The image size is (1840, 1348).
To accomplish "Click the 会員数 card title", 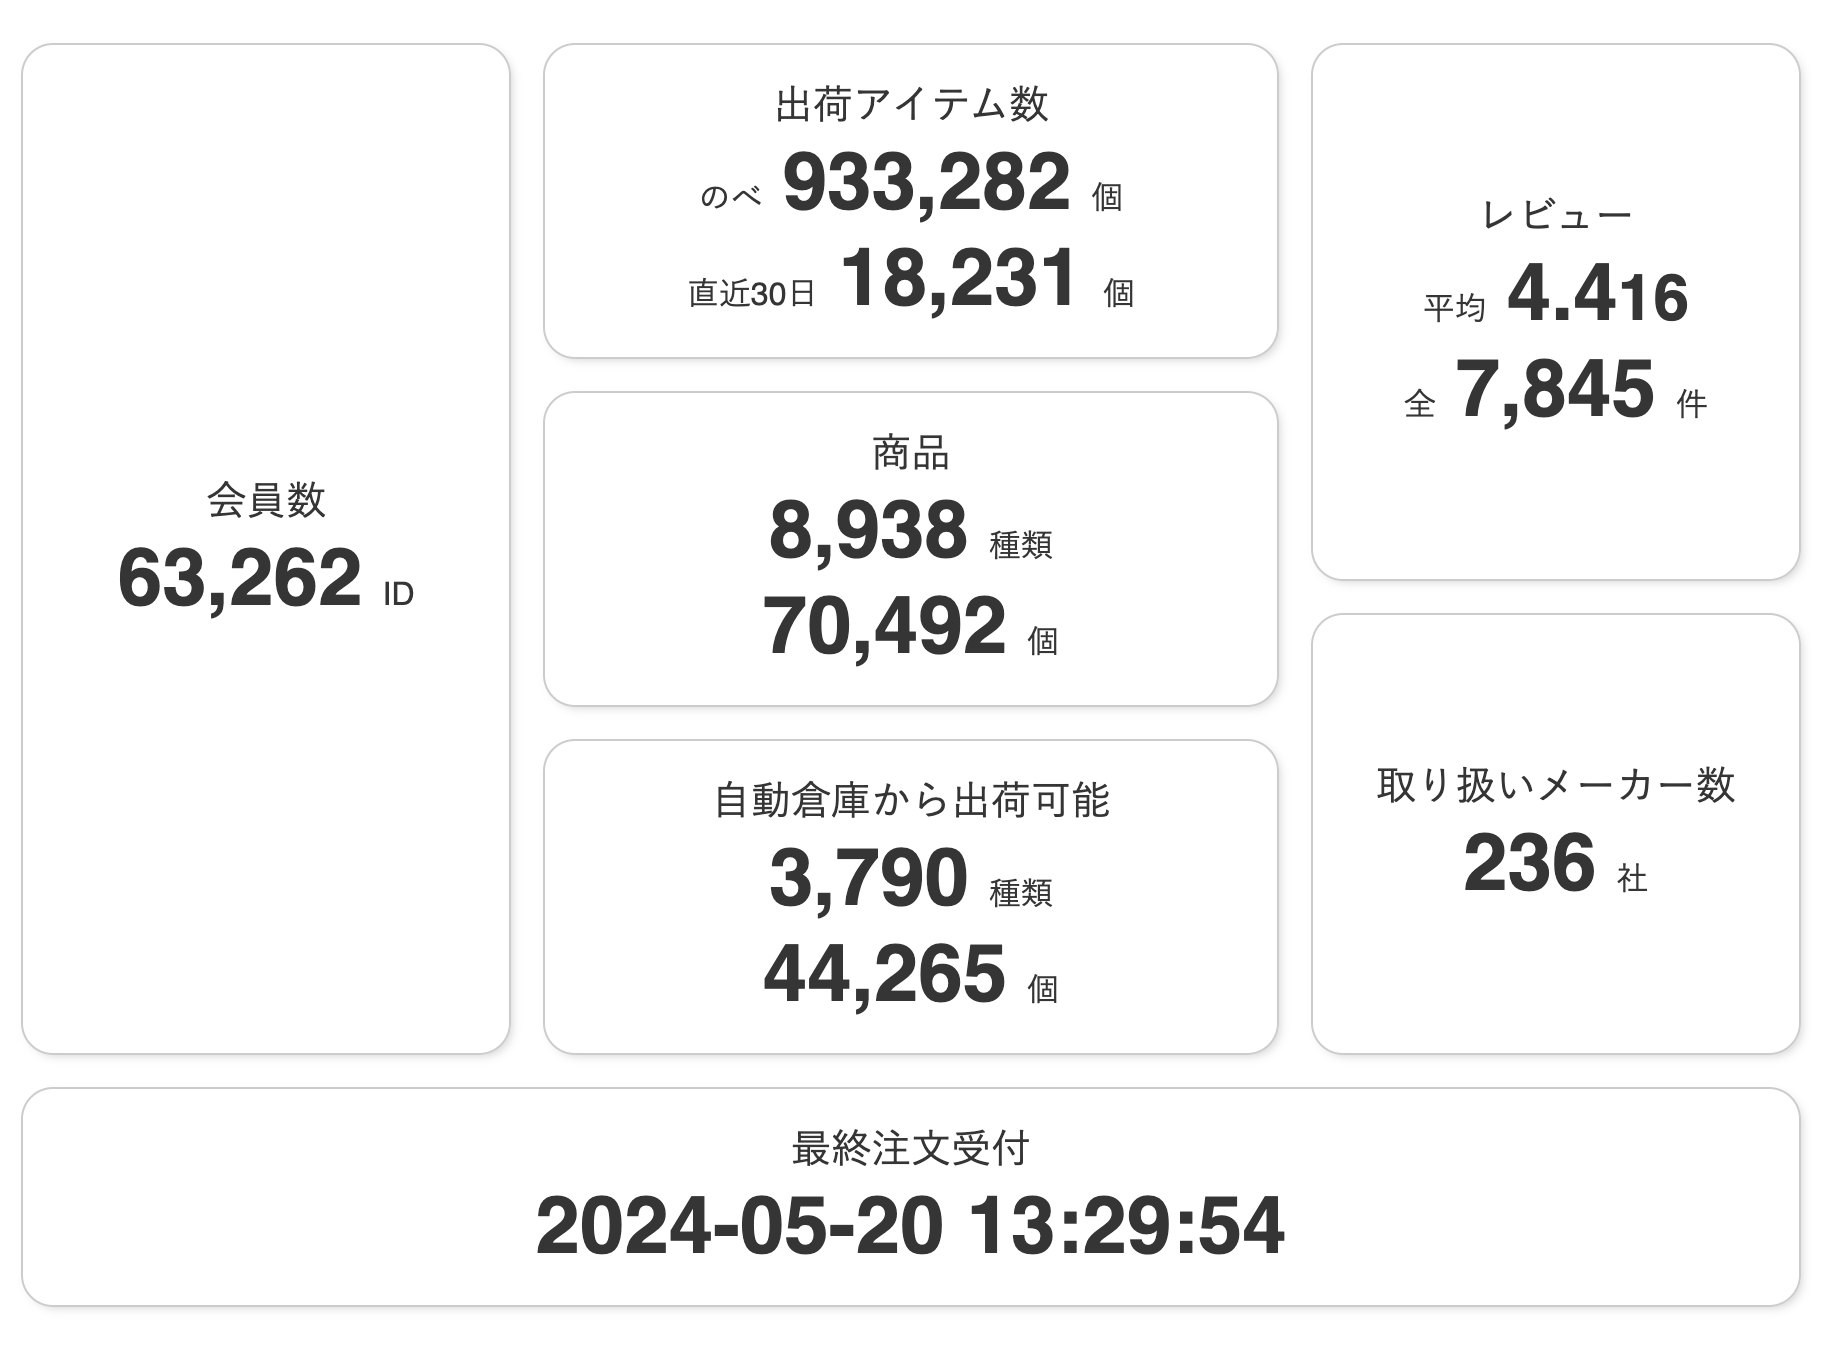I will [266, 500].
